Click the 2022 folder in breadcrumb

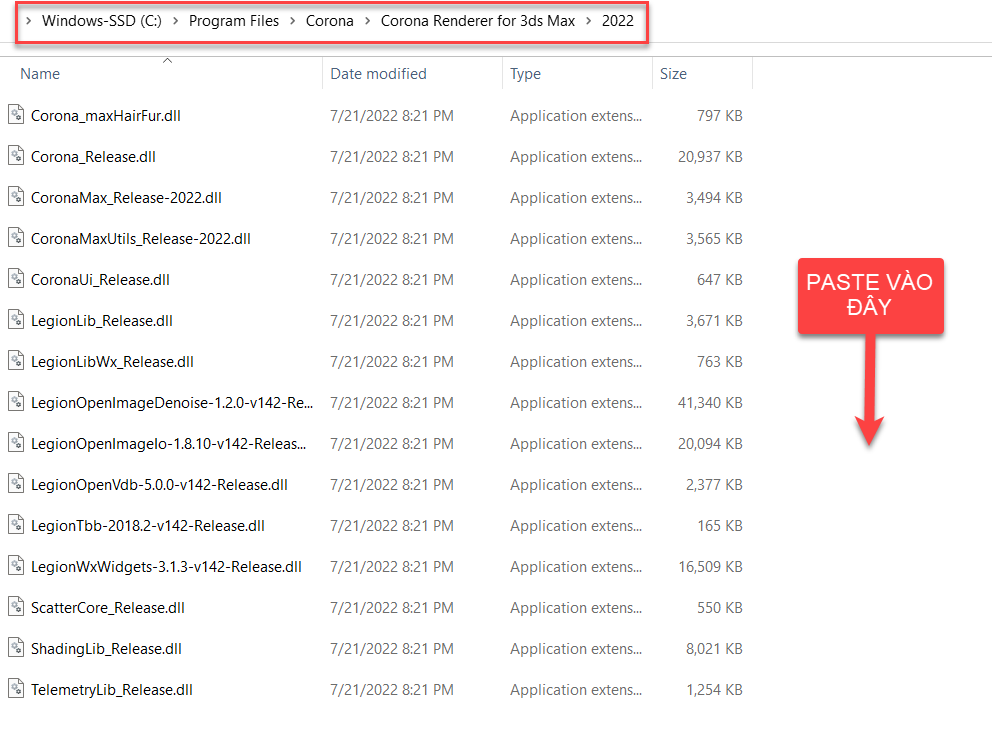617,21
